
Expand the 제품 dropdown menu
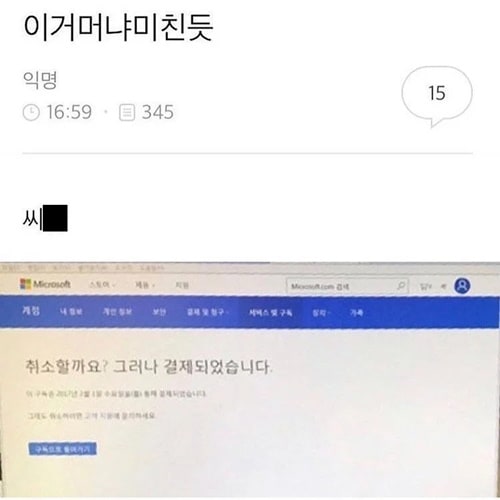[x=145, y=285]
